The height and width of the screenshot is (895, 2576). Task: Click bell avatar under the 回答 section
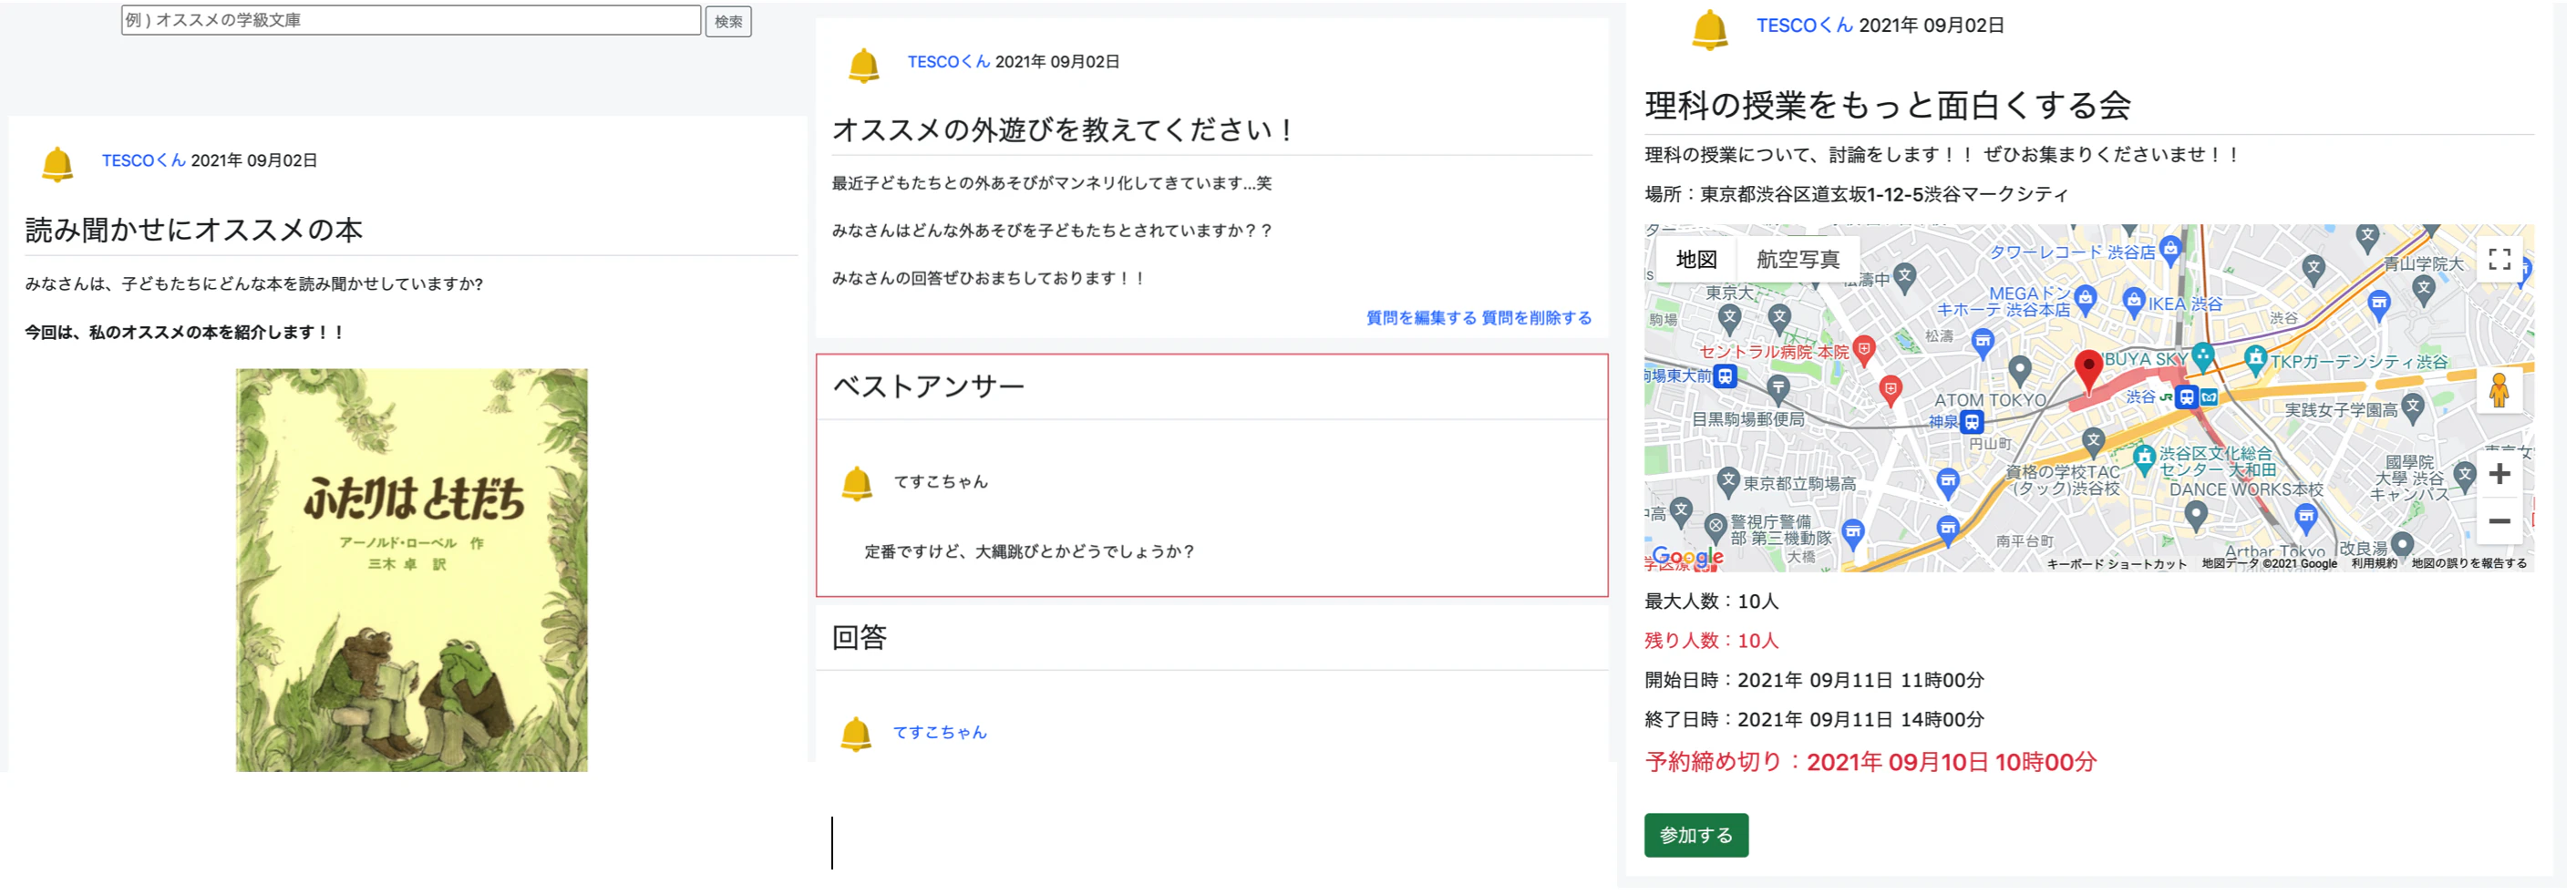pos(856,734)
